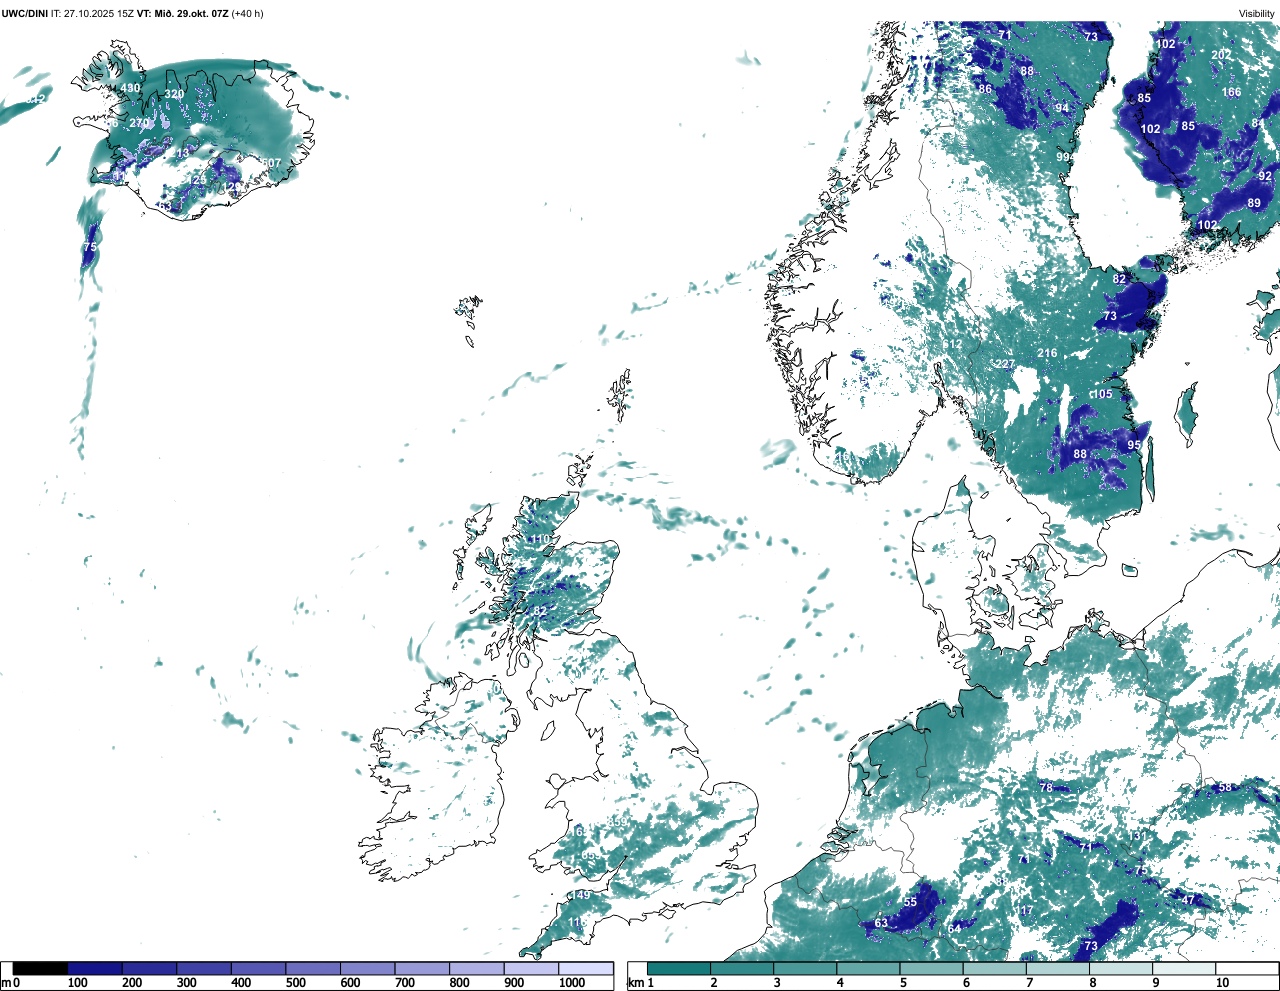Select the legend swatch between 300 and 400 m

coord(204,968)
